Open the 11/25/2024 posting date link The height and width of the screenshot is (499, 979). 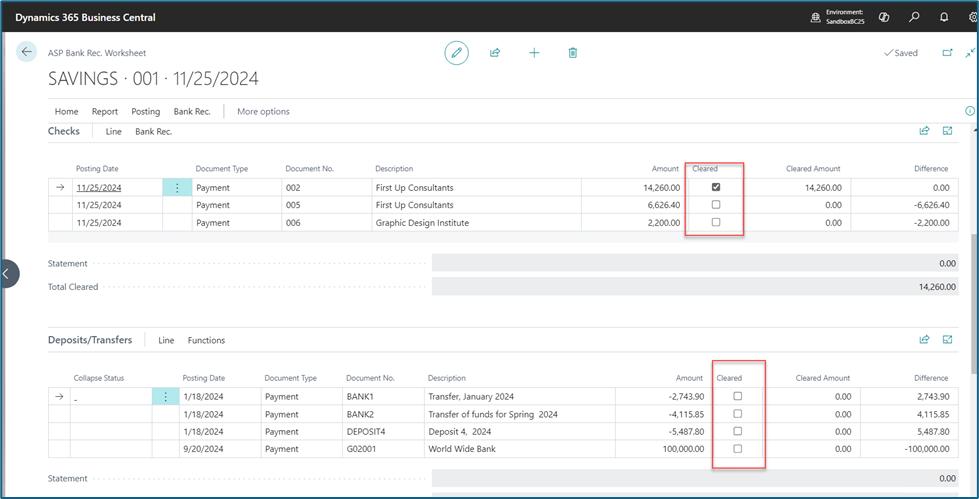tap(99, 187)
